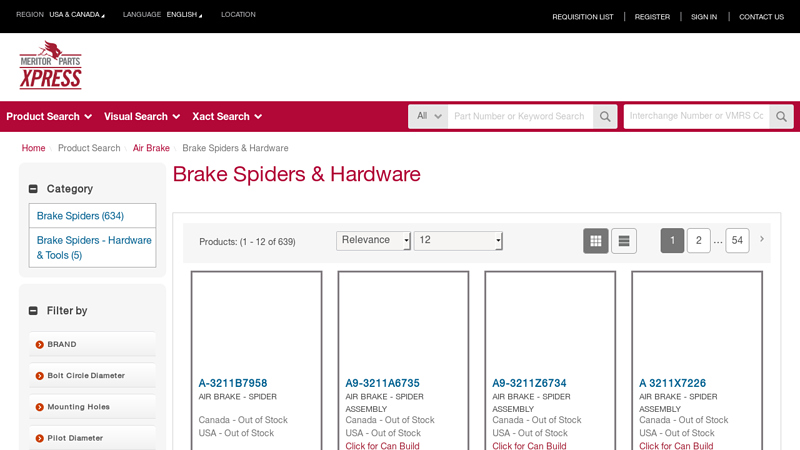Screen dimensions: 800x450
Task: Open the Product Search menu
Action: click(49, 116)
